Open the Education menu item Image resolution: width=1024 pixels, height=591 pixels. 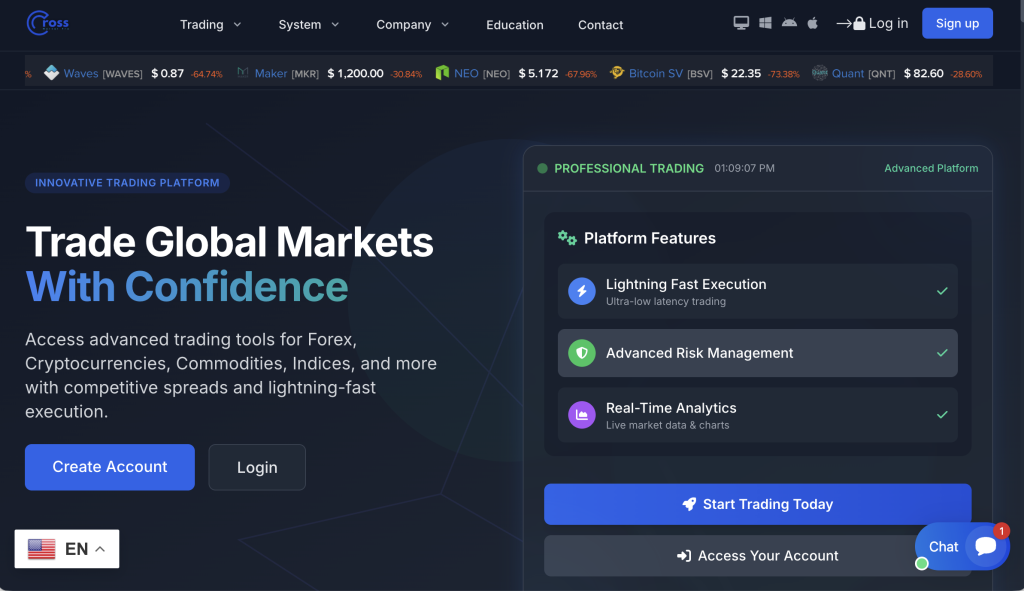(514, 25)
